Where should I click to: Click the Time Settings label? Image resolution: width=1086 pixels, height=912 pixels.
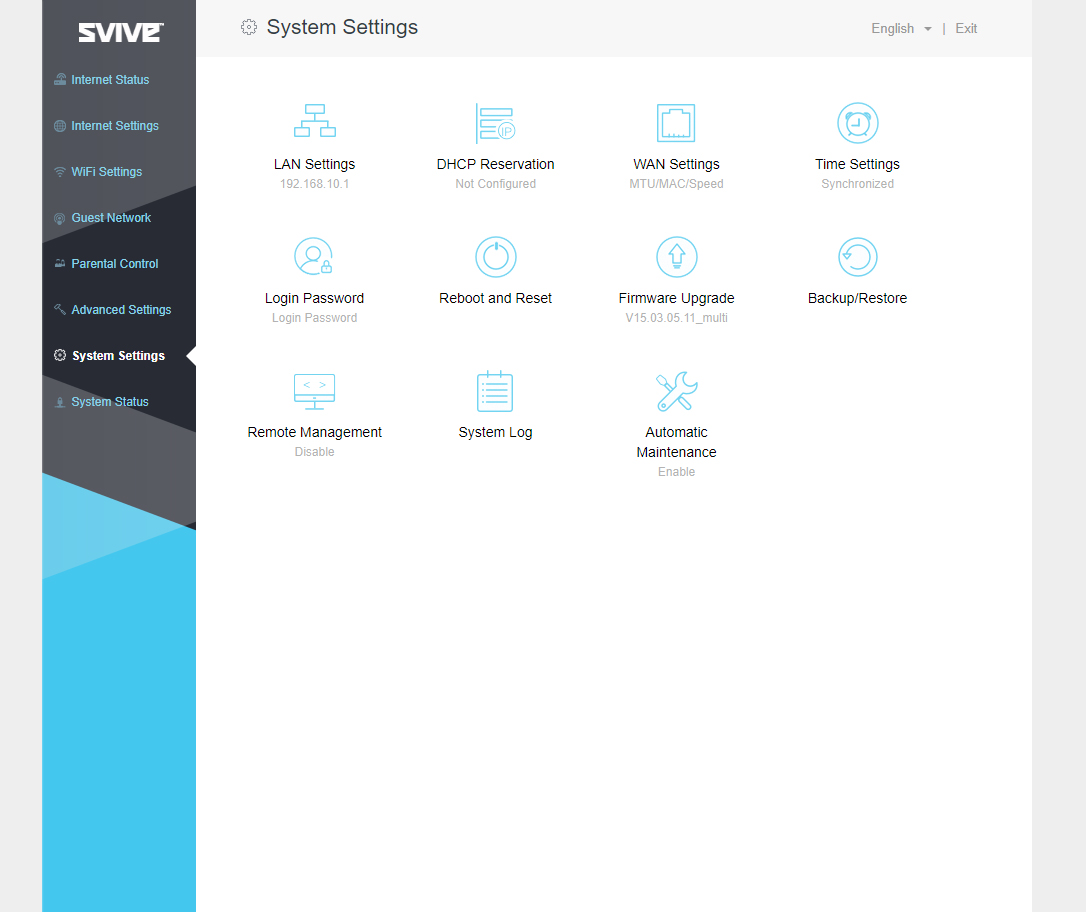click(x=857, y=164)
